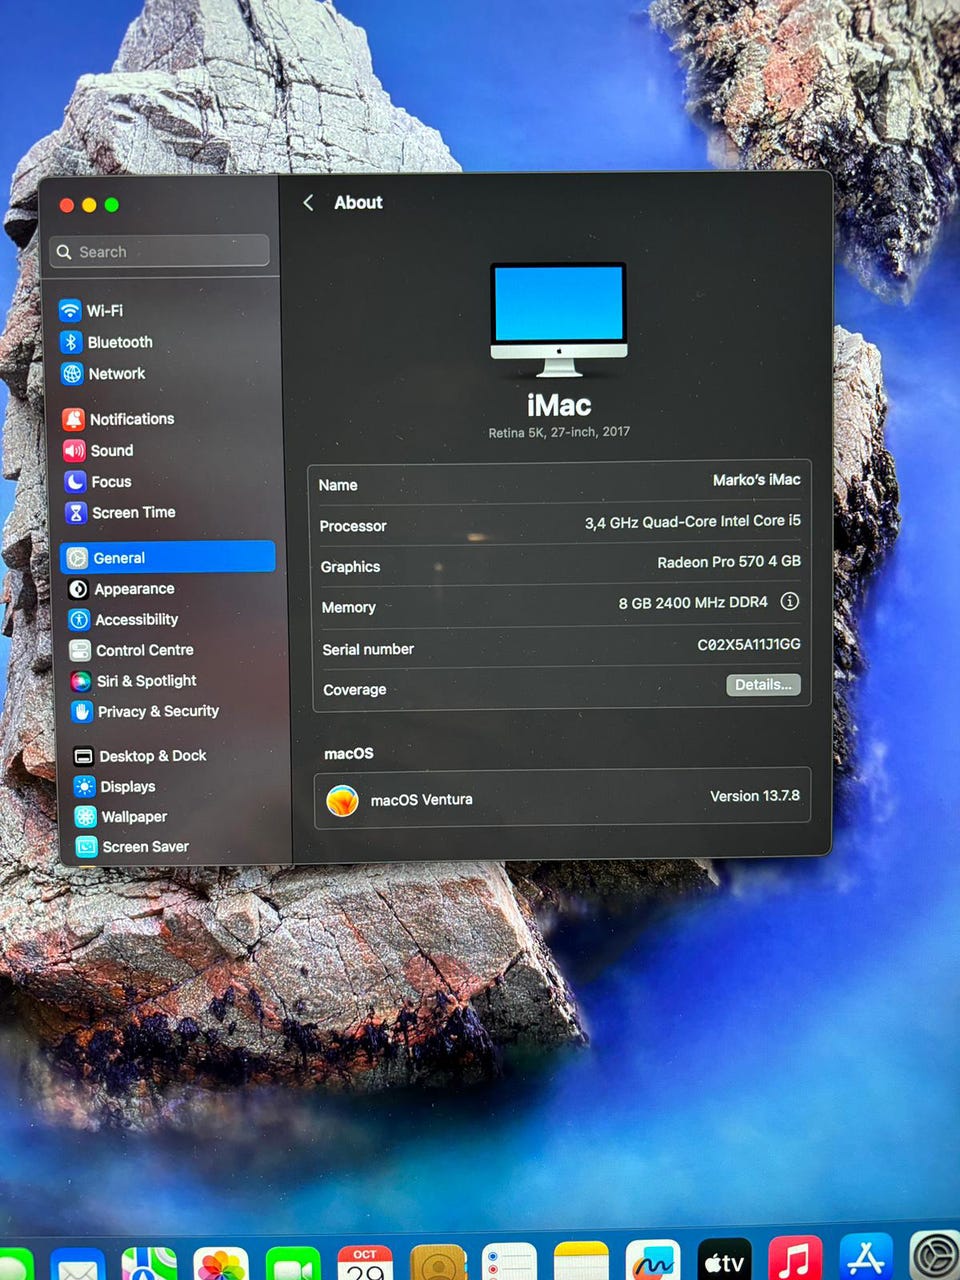Open App Store from the Dock
This screenshot has width=960, height=1280.
(x=867, y=1256)
